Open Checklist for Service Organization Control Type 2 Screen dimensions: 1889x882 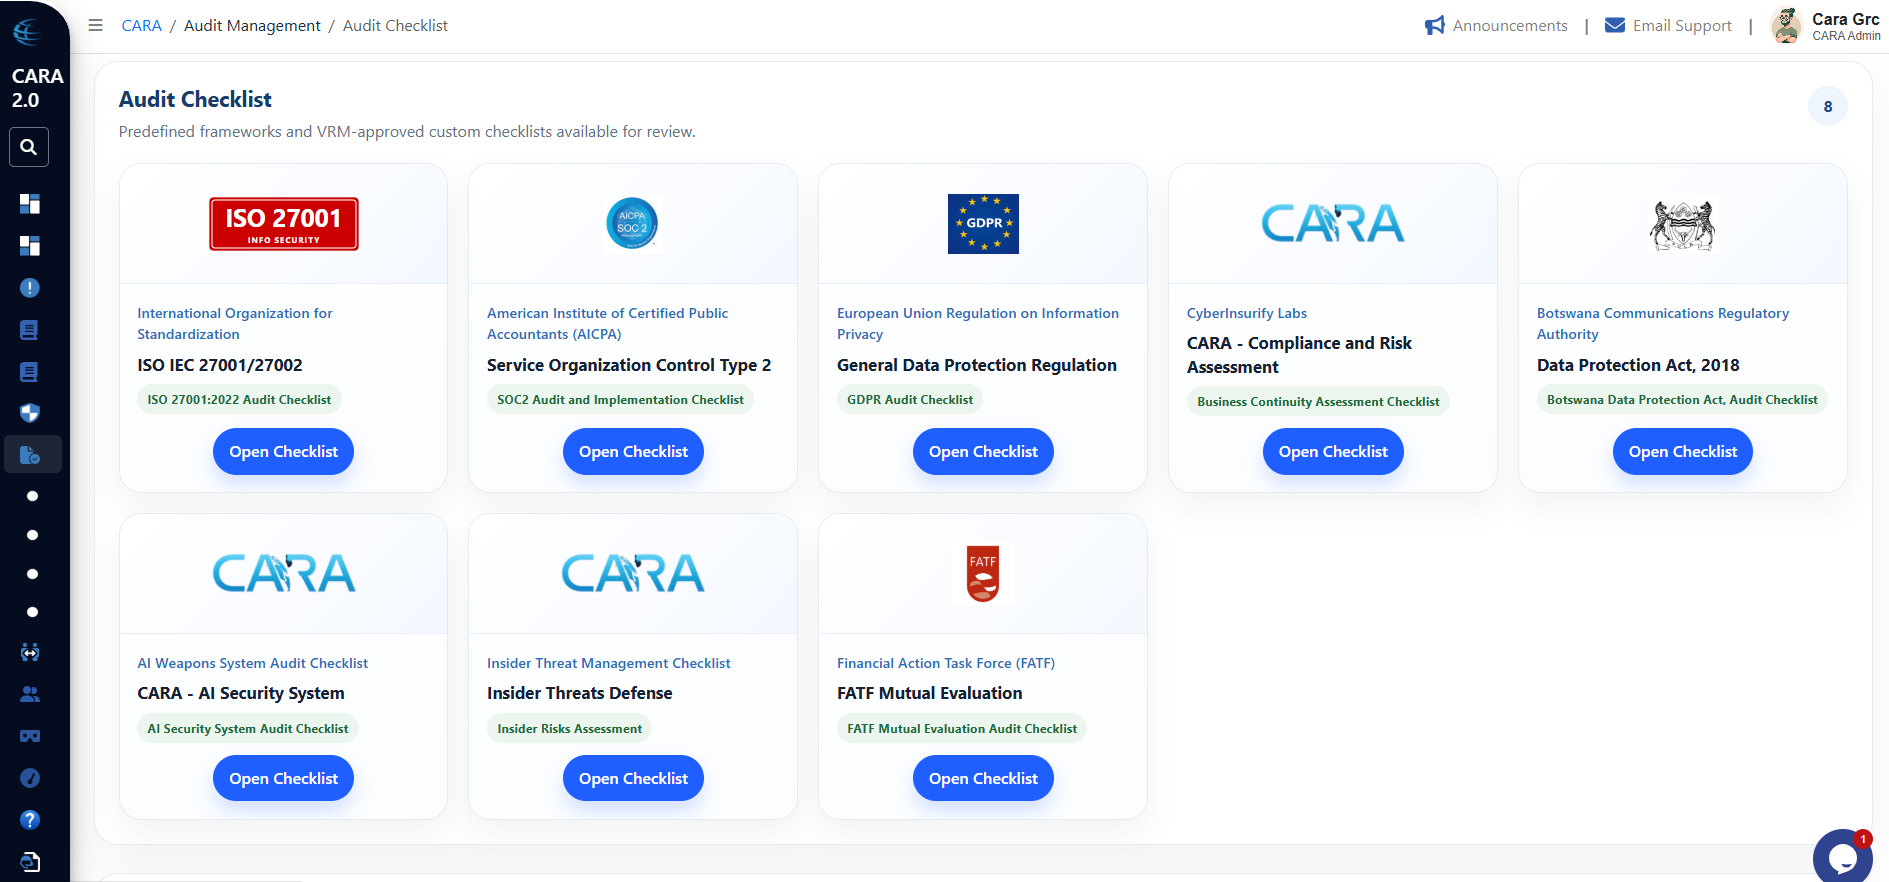[x=633, y=451]
